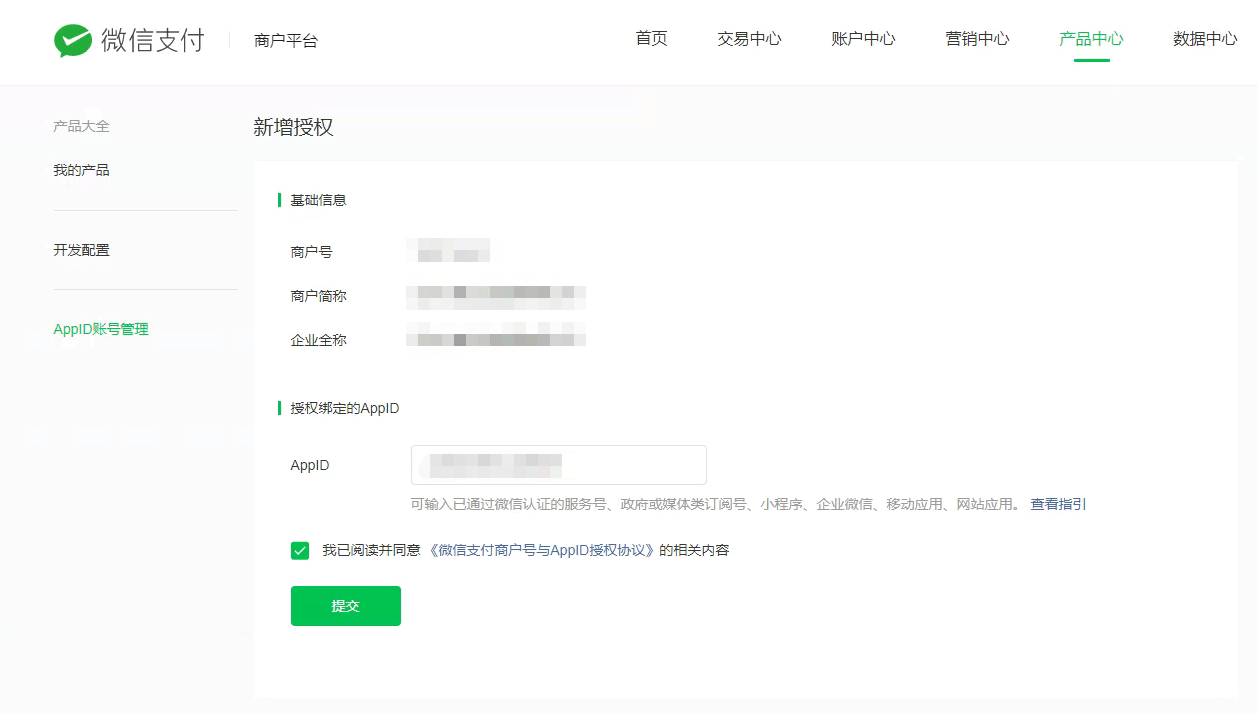The height and width of the screenshot is (714, 1257).
Task: Open 开发配置 from the sidebar
Action: [81, 250]
